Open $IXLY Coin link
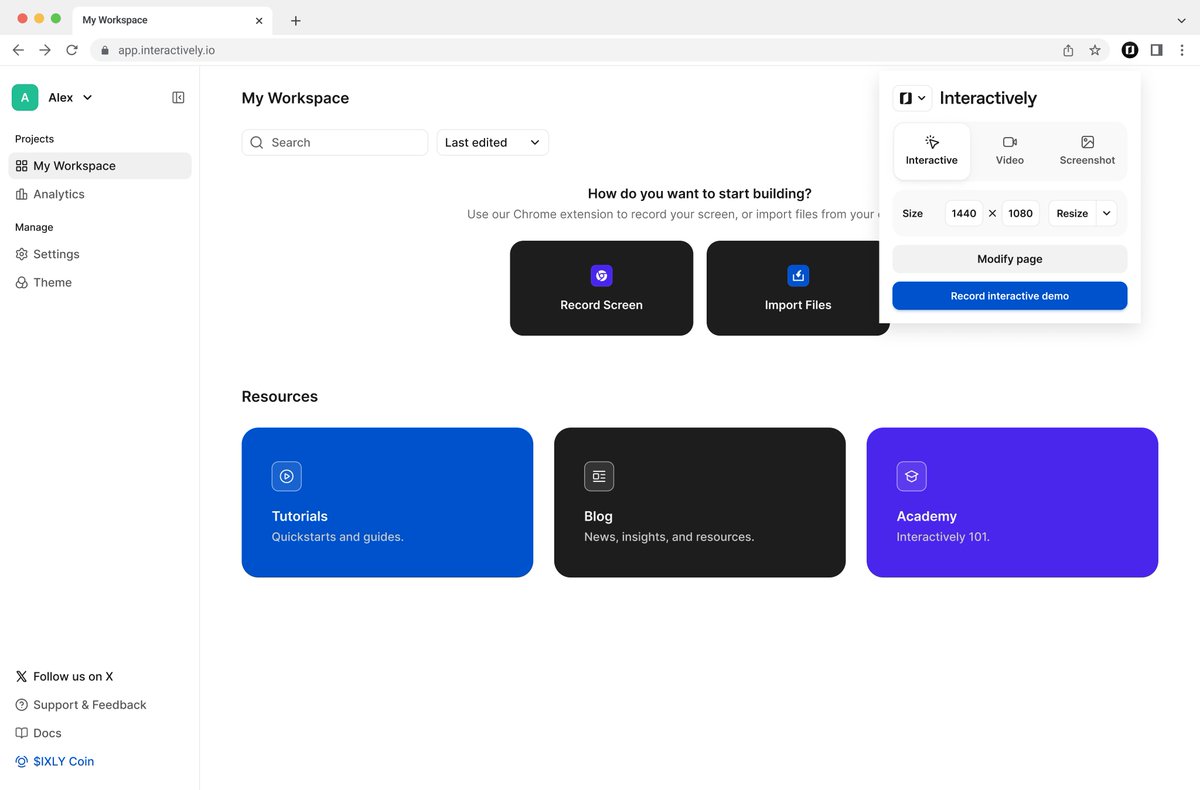The width and height of the screenshot is (1200, 790). [54, 761]
